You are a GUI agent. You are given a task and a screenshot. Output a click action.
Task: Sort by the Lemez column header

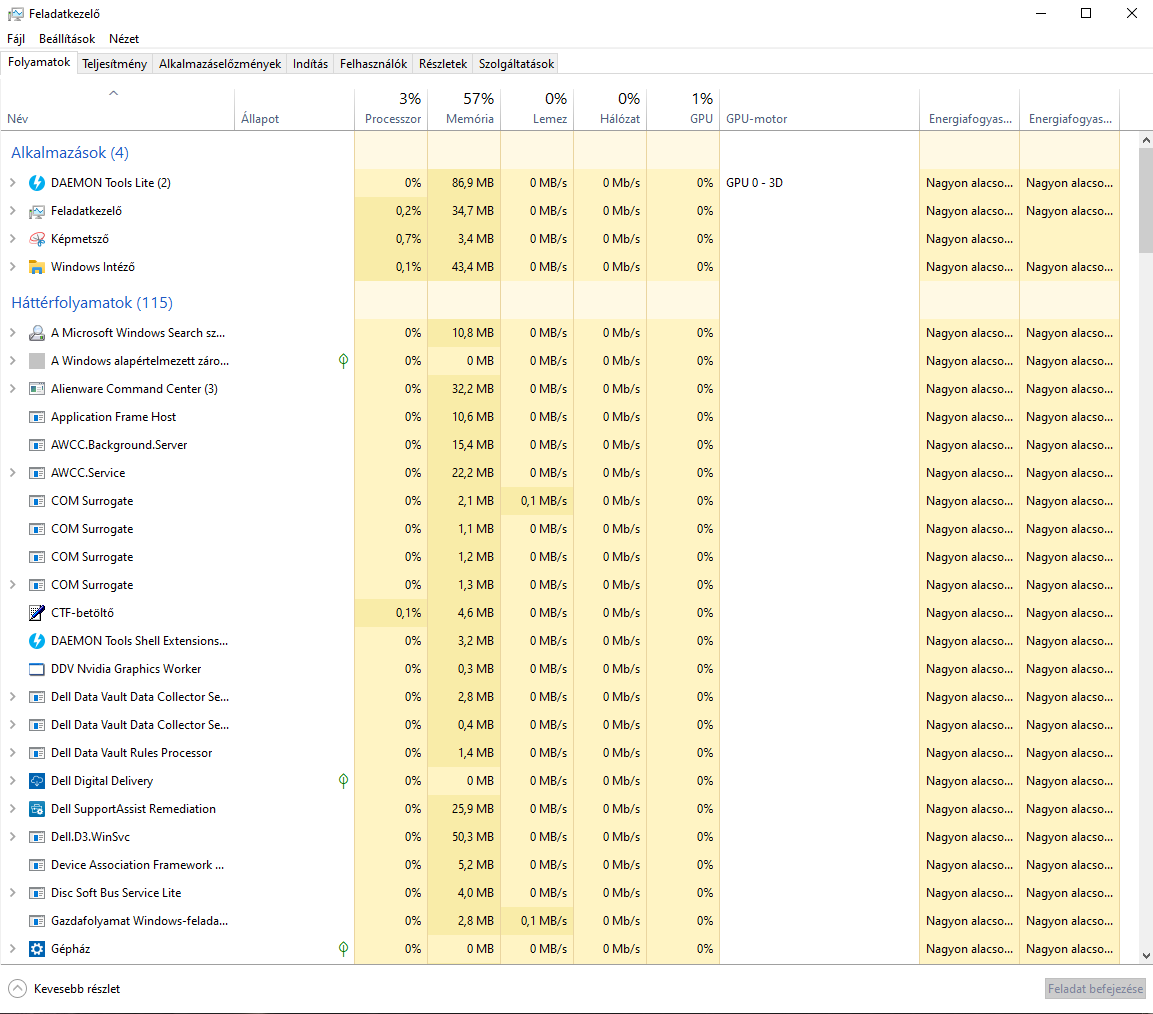coord(537,110)
